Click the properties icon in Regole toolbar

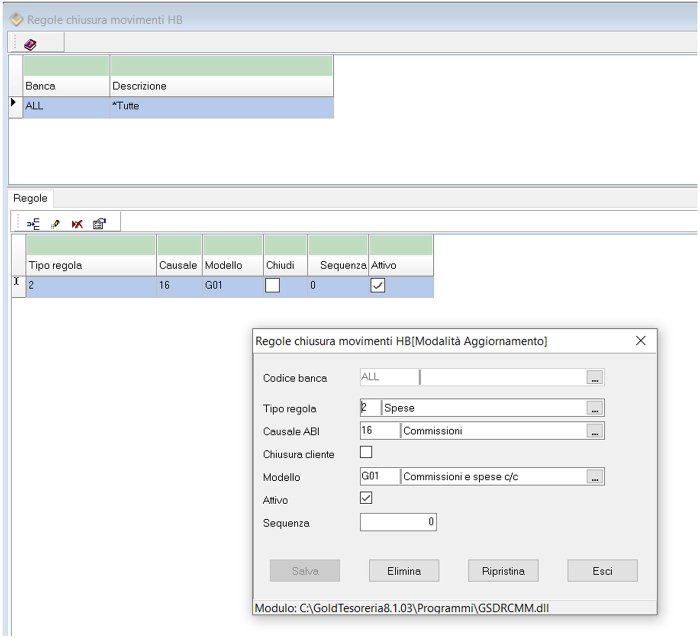point(99,224)
